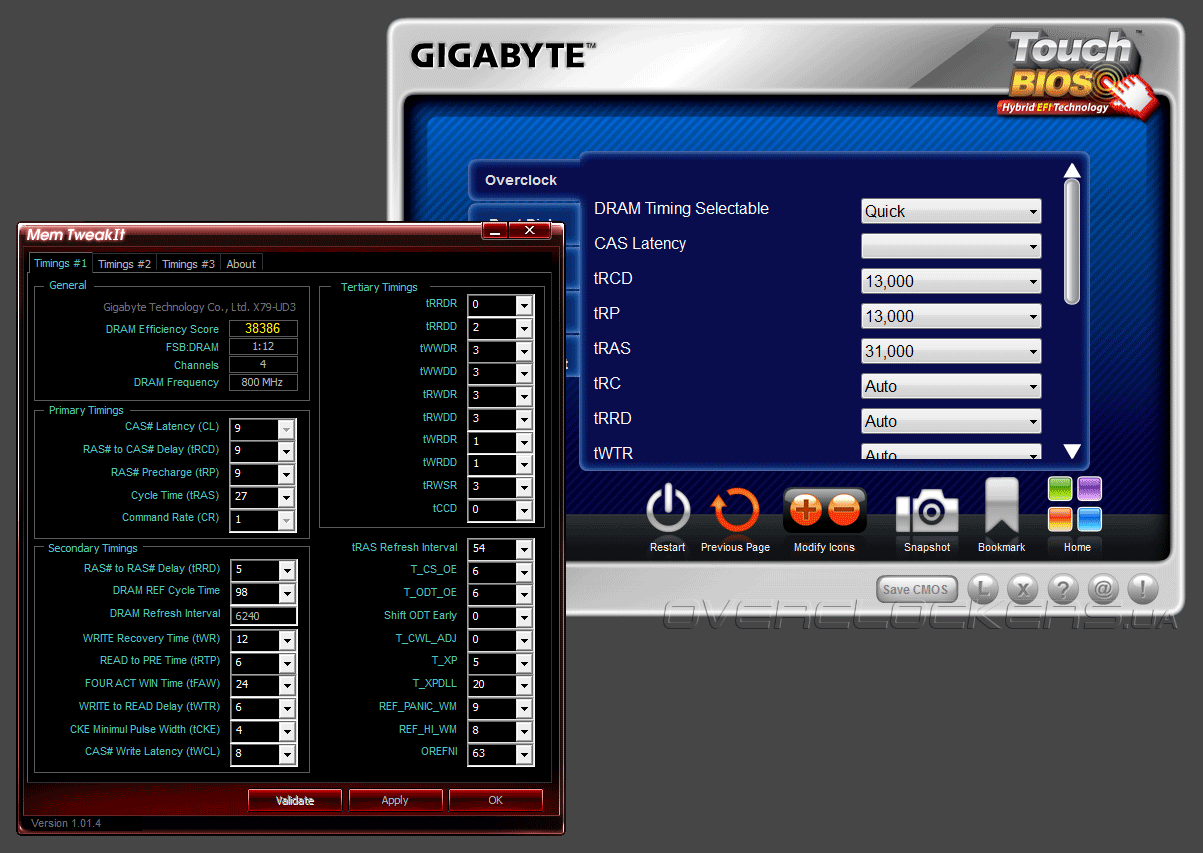This screenshot has width=1203, height=853.
Task: Expand REF_PANIC_WM dropdown
Action: (524, 708)
